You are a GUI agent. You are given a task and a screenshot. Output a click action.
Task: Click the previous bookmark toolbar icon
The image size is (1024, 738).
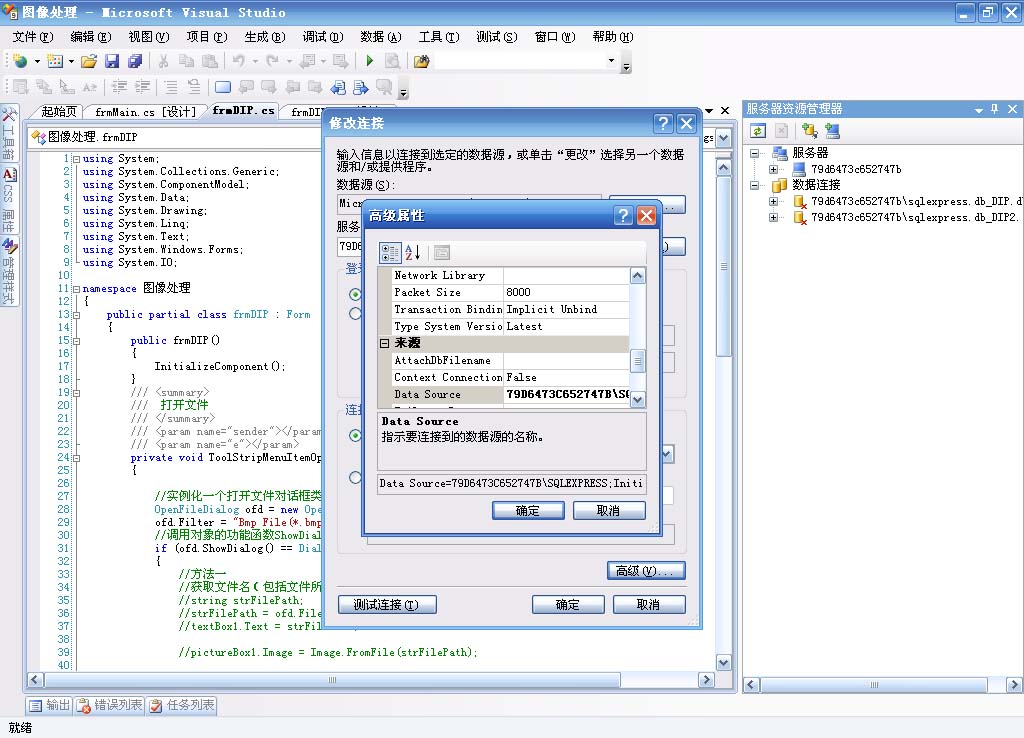tap(337, 87)
